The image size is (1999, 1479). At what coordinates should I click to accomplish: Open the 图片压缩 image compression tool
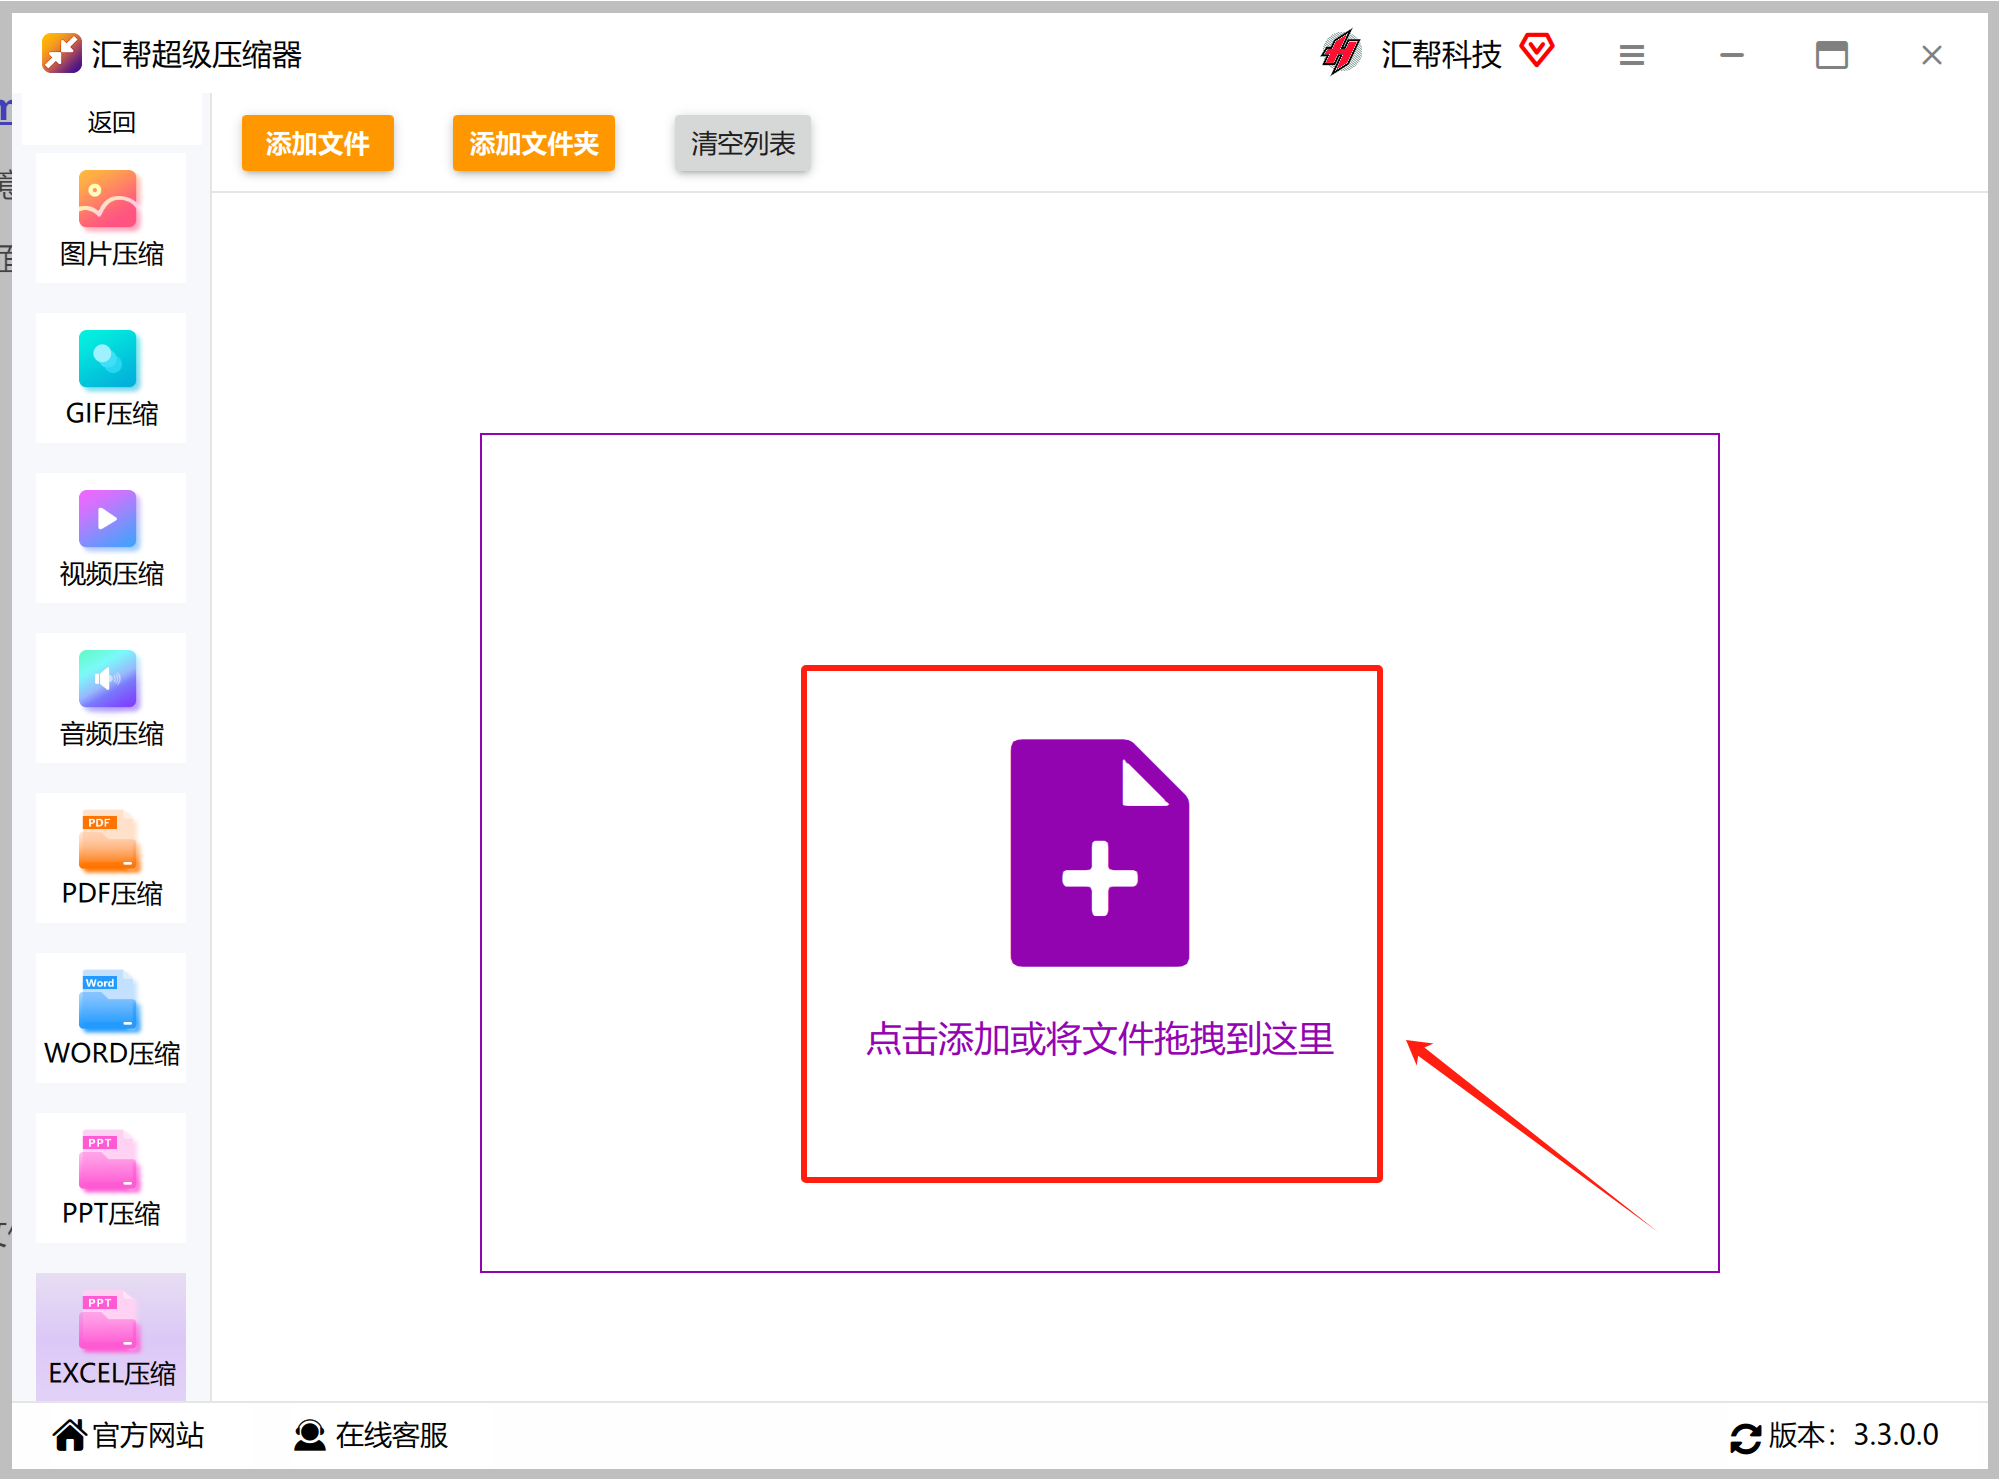tap(111, 218)
